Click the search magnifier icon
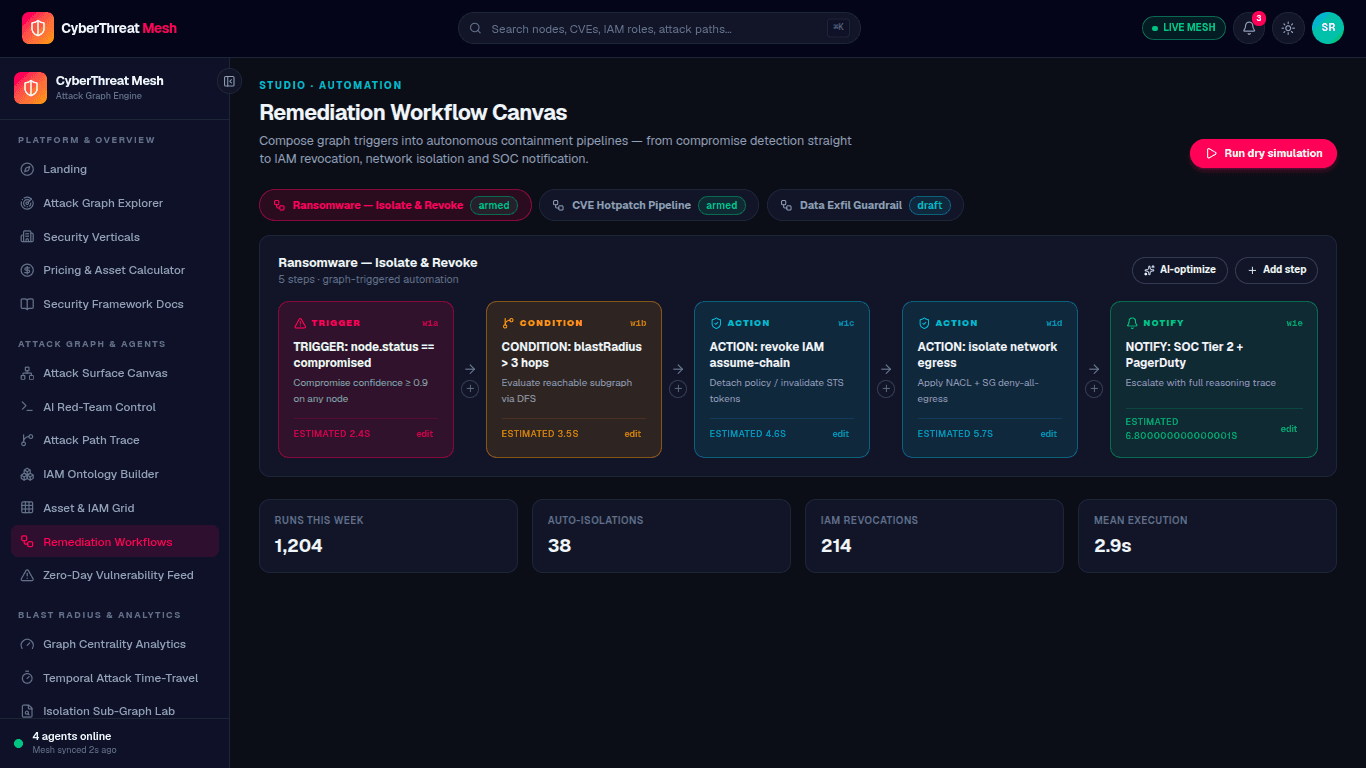The height and width of the screenshot is (768, 1366). tap(475, 29)
